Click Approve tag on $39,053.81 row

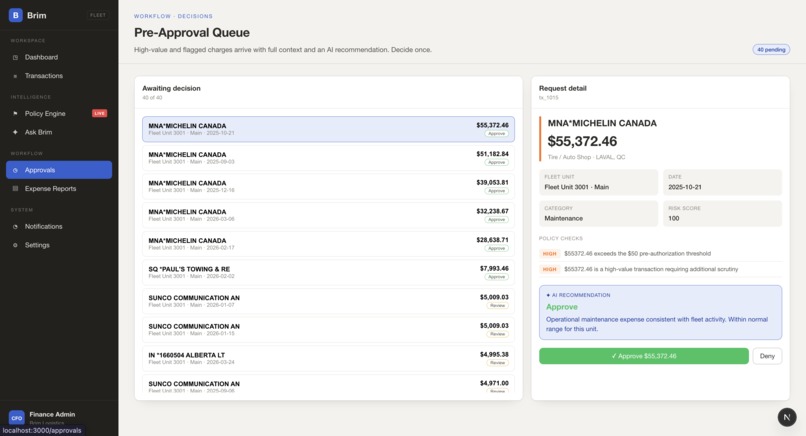tap(497, 191)
